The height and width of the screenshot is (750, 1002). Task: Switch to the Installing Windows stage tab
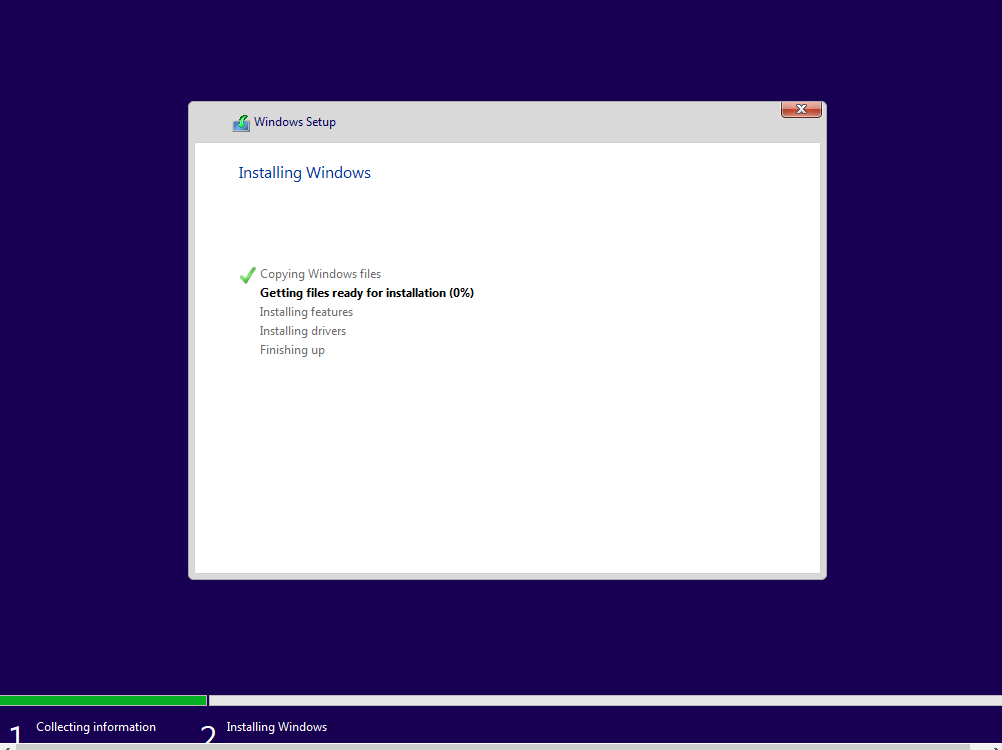point(276,727)
